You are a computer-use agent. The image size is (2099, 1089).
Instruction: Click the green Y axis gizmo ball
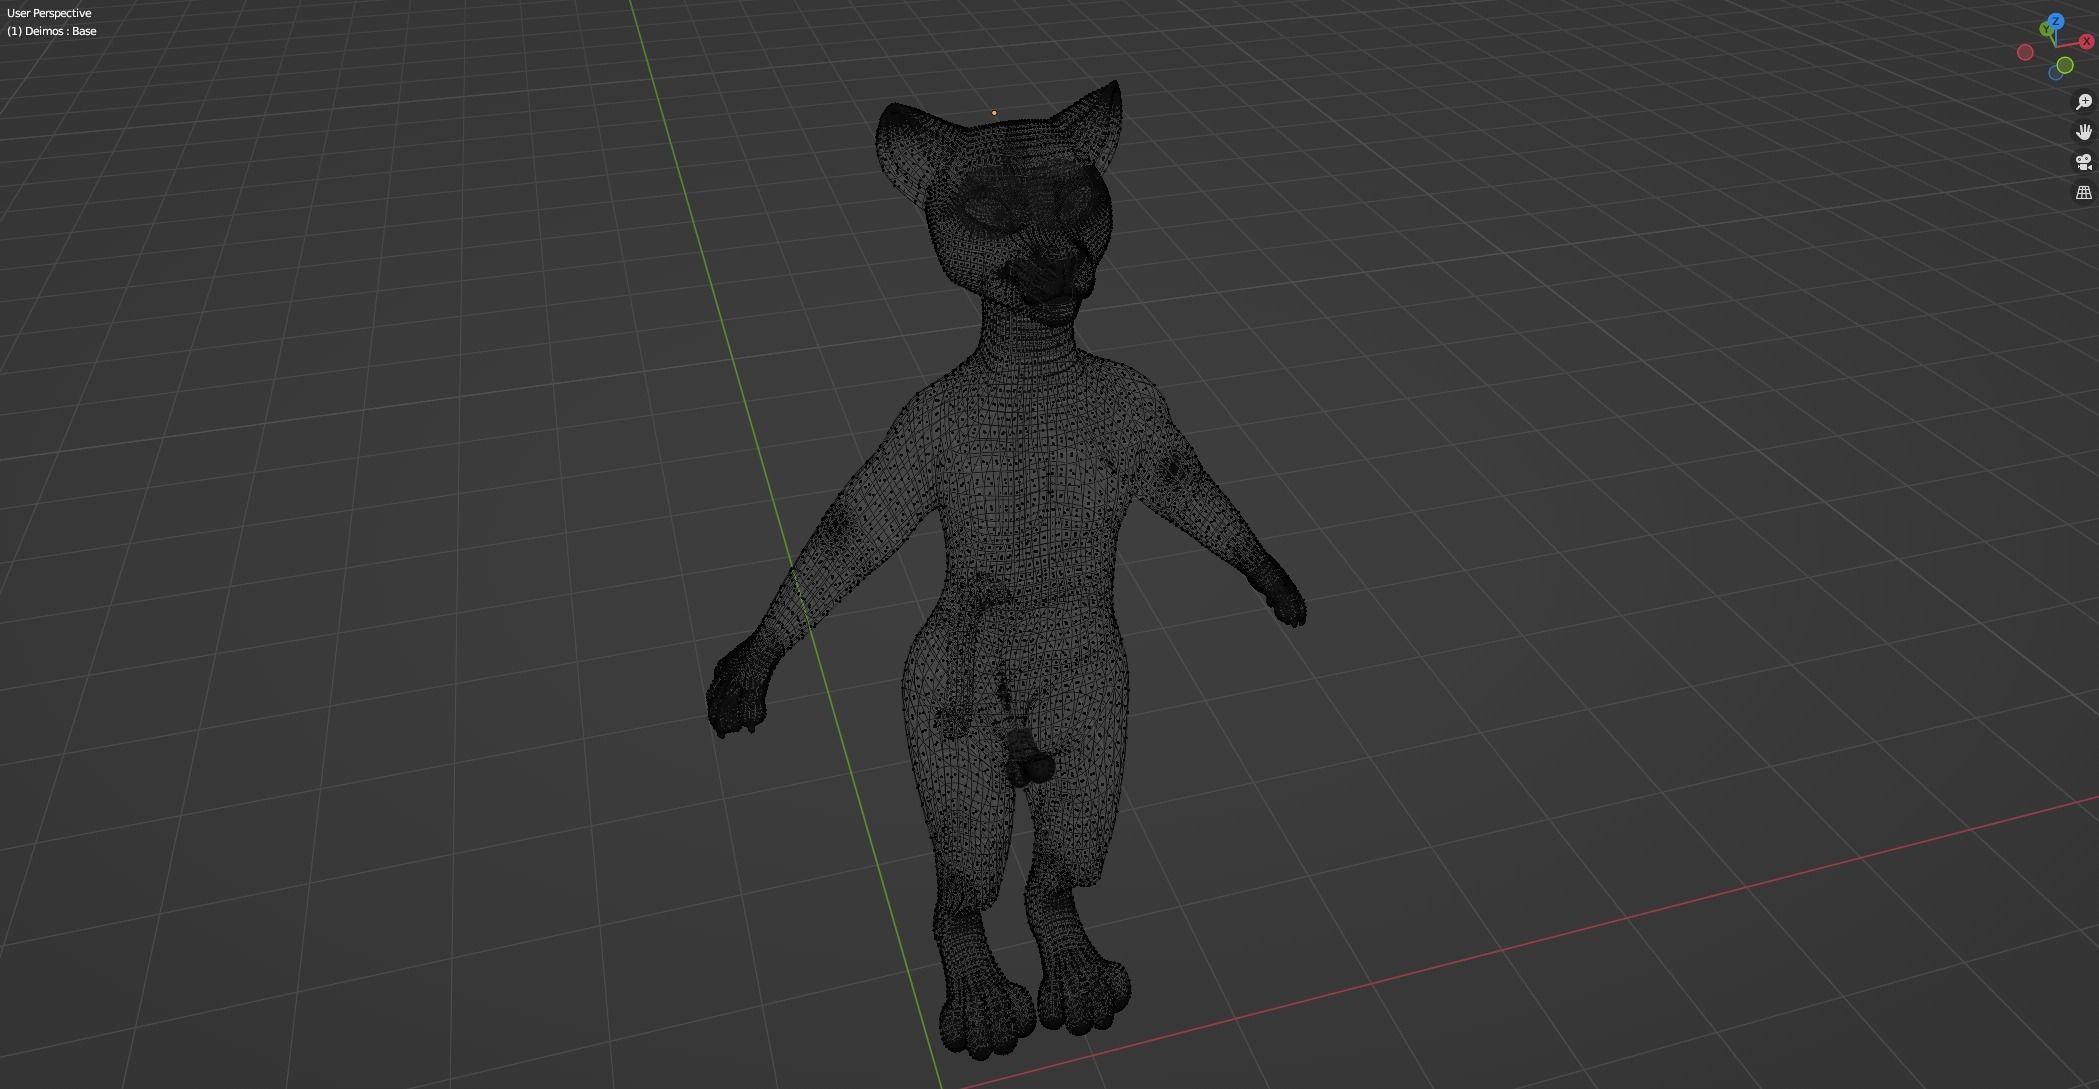pyautogui.click(x=2046, y=29)
